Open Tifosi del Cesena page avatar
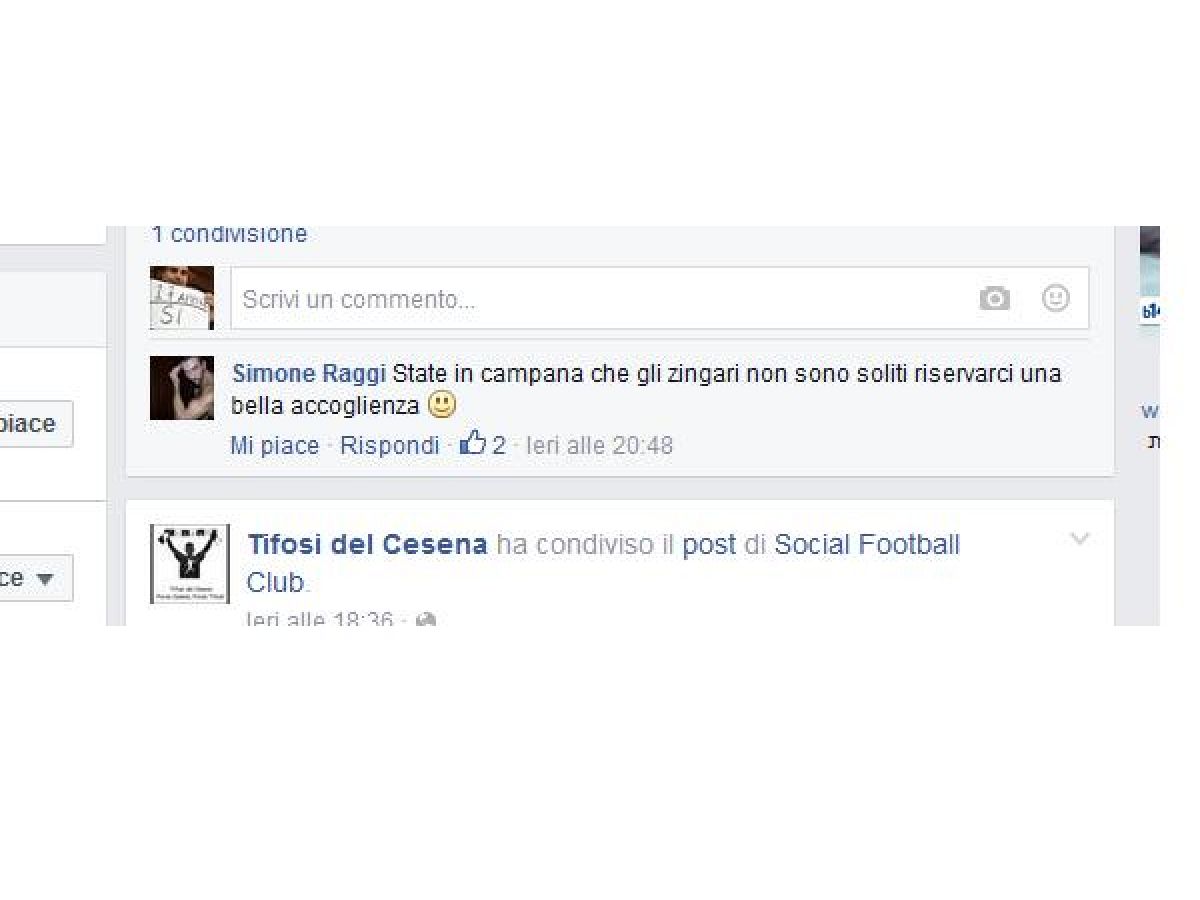This screenshot has height=900, width=1200. 190,564
